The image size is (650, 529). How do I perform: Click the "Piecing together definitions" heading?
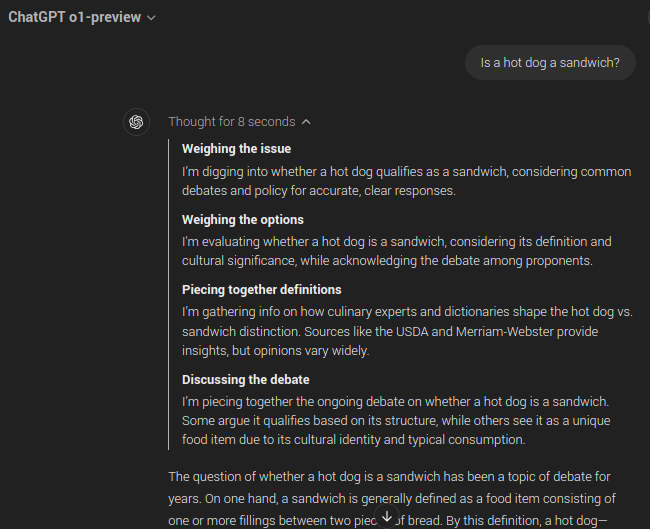(261, 289)
